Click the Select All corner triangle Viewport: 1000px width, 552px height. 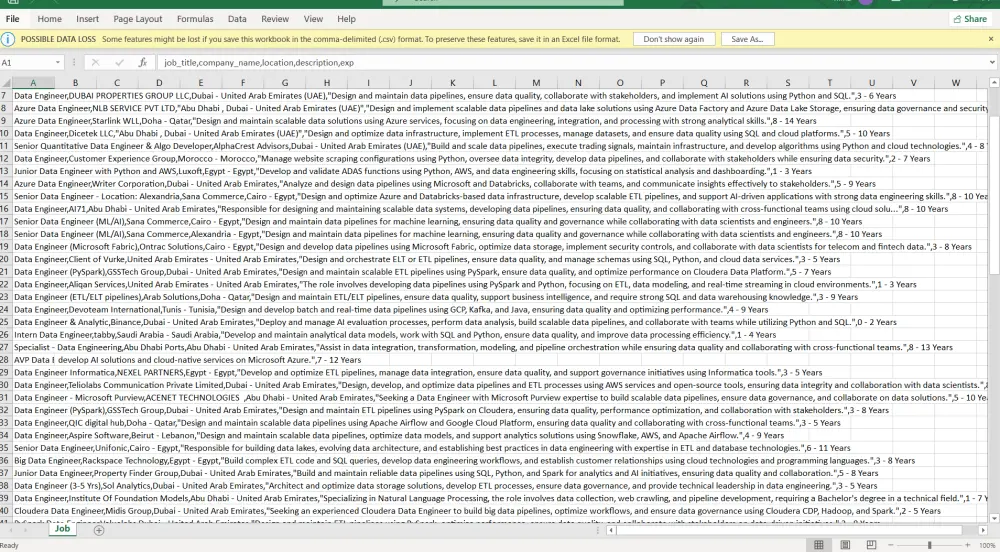pyautogui.click(x=6, y=83)
